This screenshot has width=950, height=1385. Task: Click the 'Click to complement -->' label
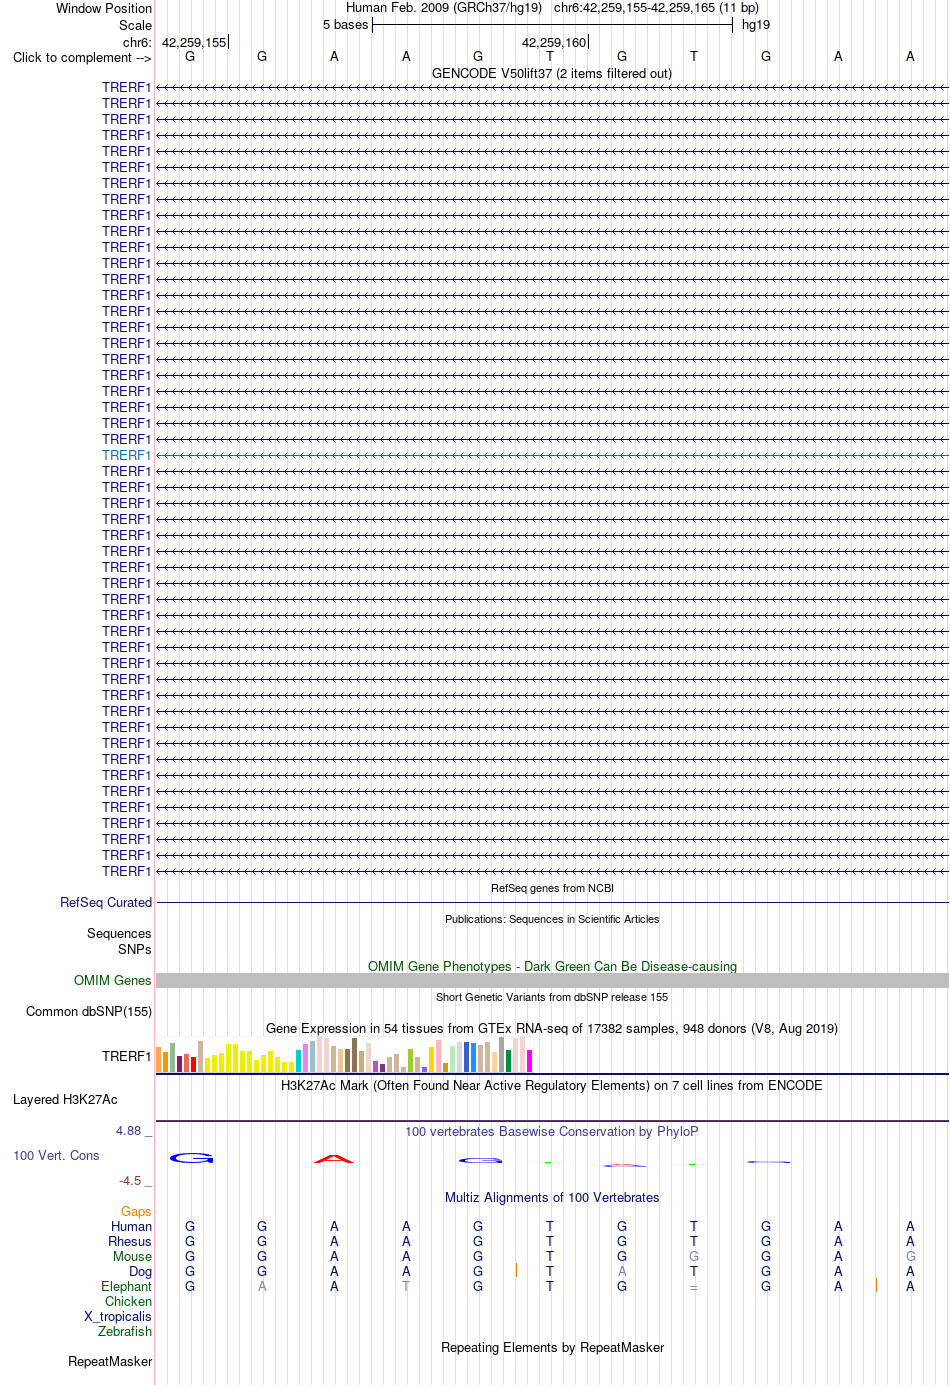pos(82,57)
